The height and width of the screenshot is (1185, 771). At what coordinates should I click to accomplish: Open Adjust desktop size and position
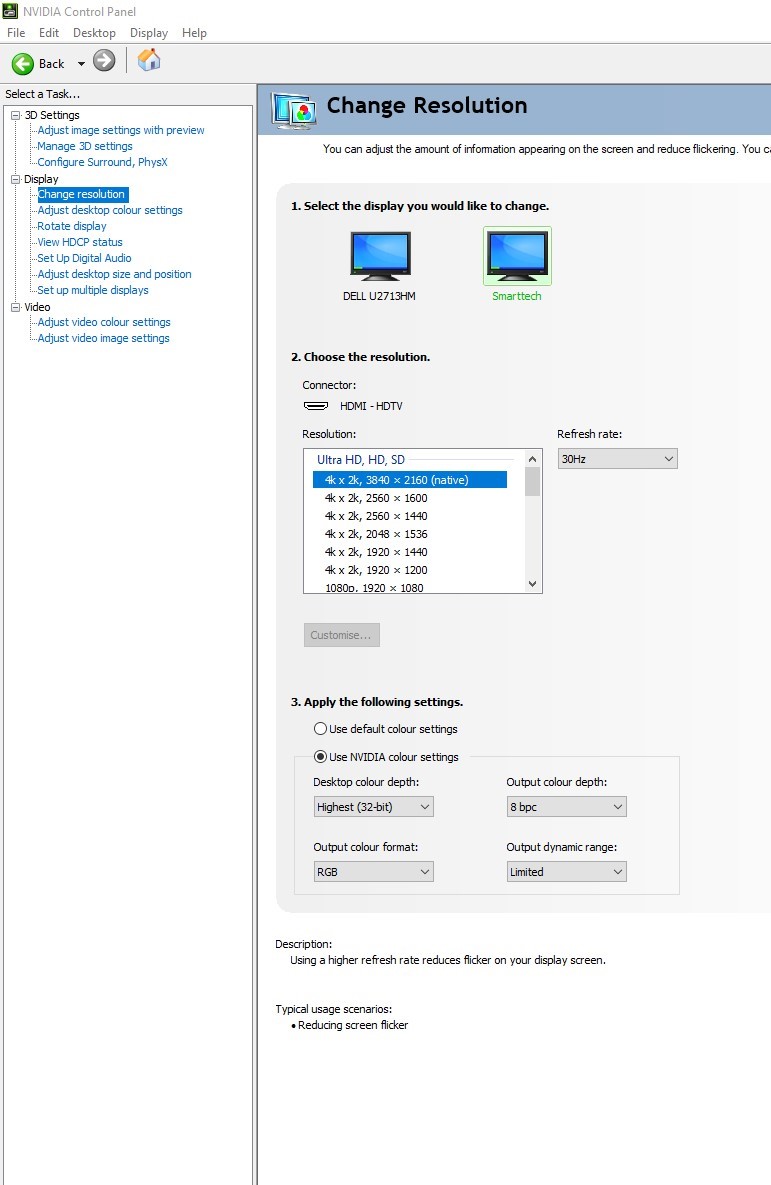114,274
